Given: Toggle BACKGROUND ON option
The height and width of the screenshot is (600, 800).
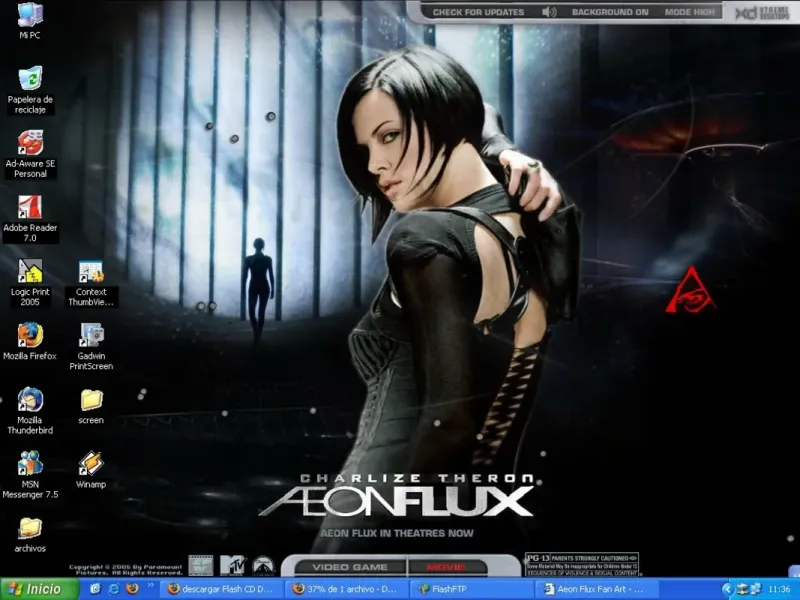Looking at the screenshot, I should (610, 12).
